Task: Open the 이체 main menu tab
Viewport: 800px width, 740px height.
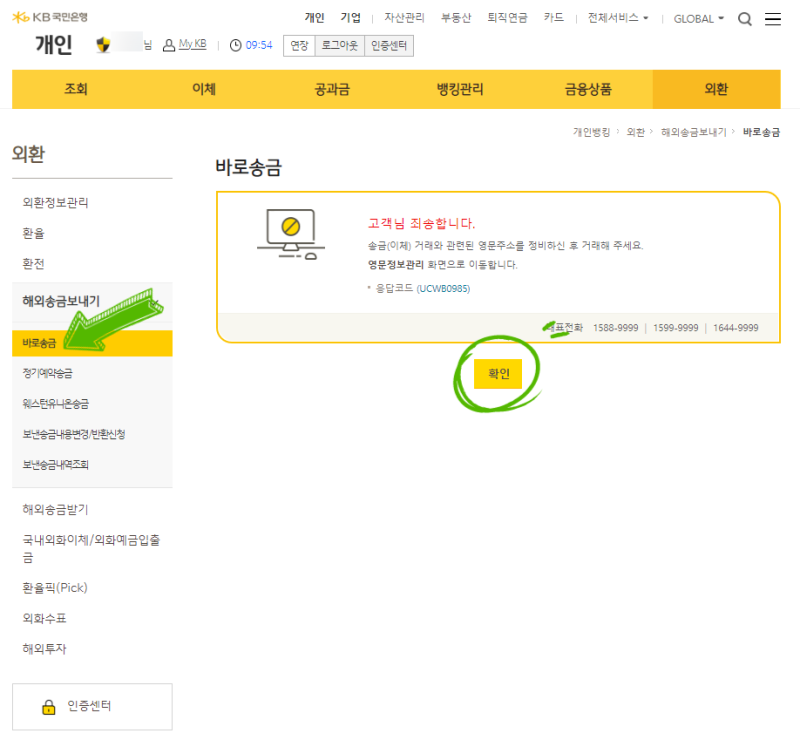Action: tap(204, 89)
